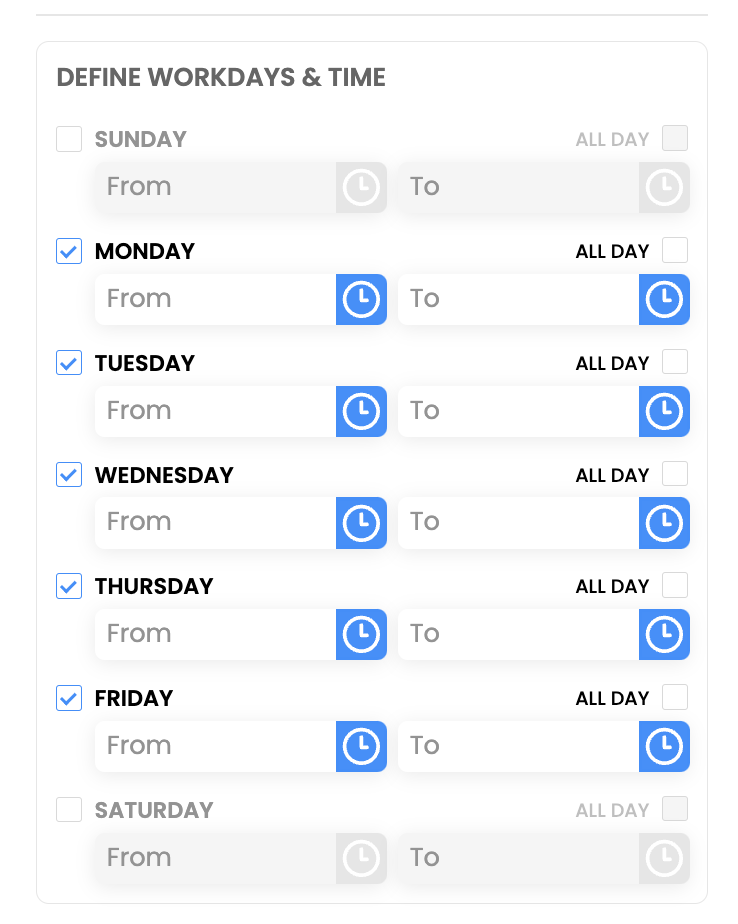Screen dimensions: 738x924
Task: Click the Thursday From clock icon
Action: pos(361,634)
